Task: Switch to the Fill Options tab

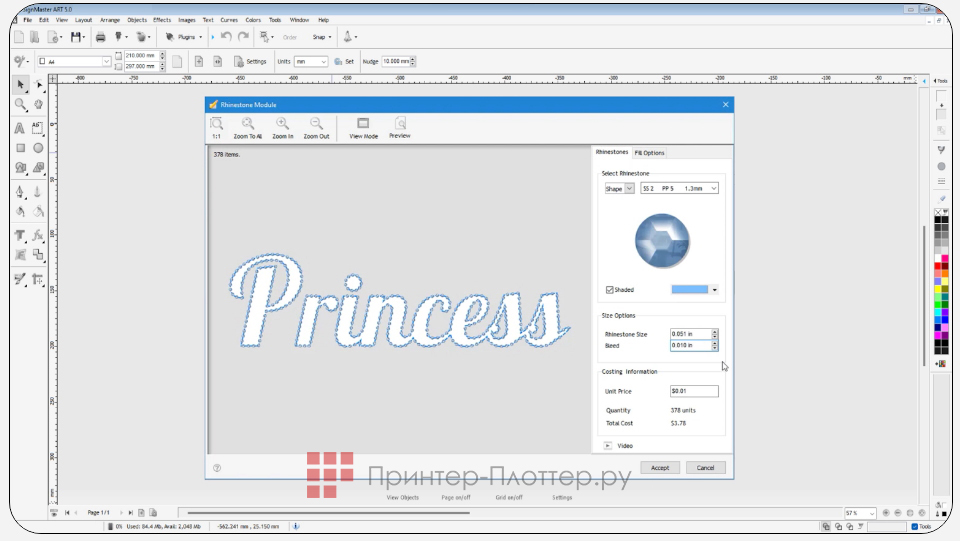Action: coord(649,153)
